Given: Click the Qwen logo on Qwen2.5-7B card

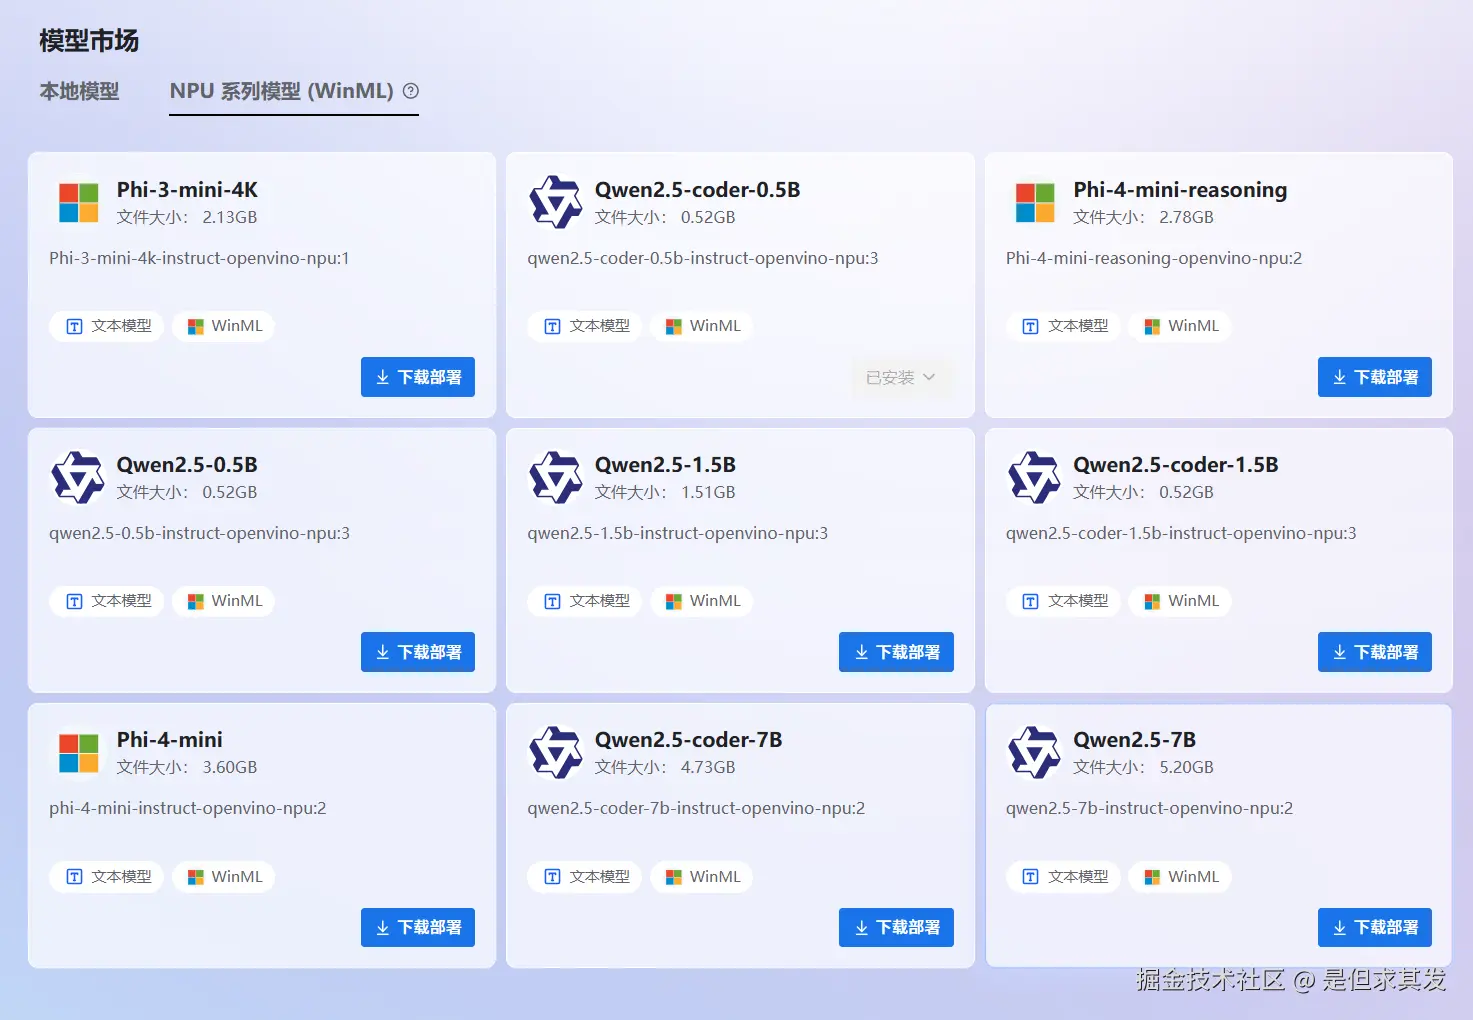Looking at the screenshot, I should click(1034, 752).
